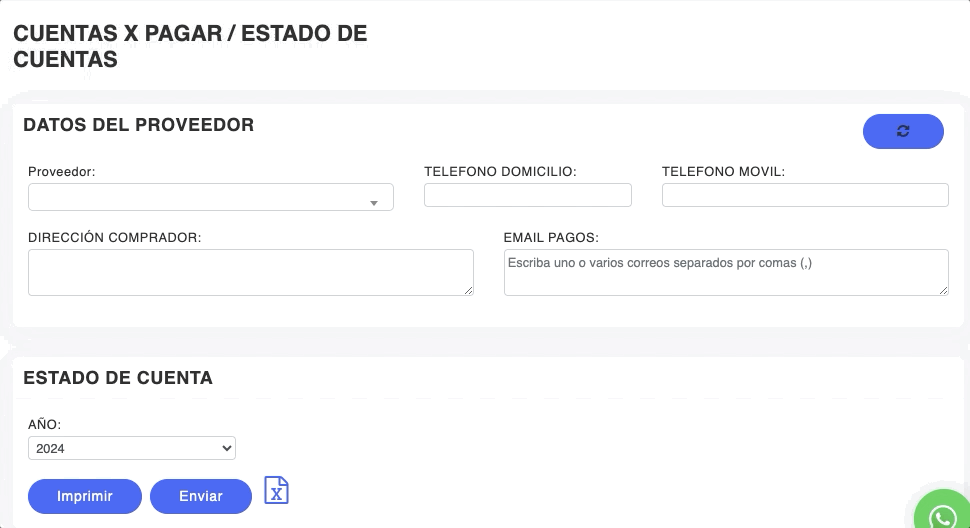
Task: Click the EMAIL PAGOS textarea resize handle
Action: 943,290
